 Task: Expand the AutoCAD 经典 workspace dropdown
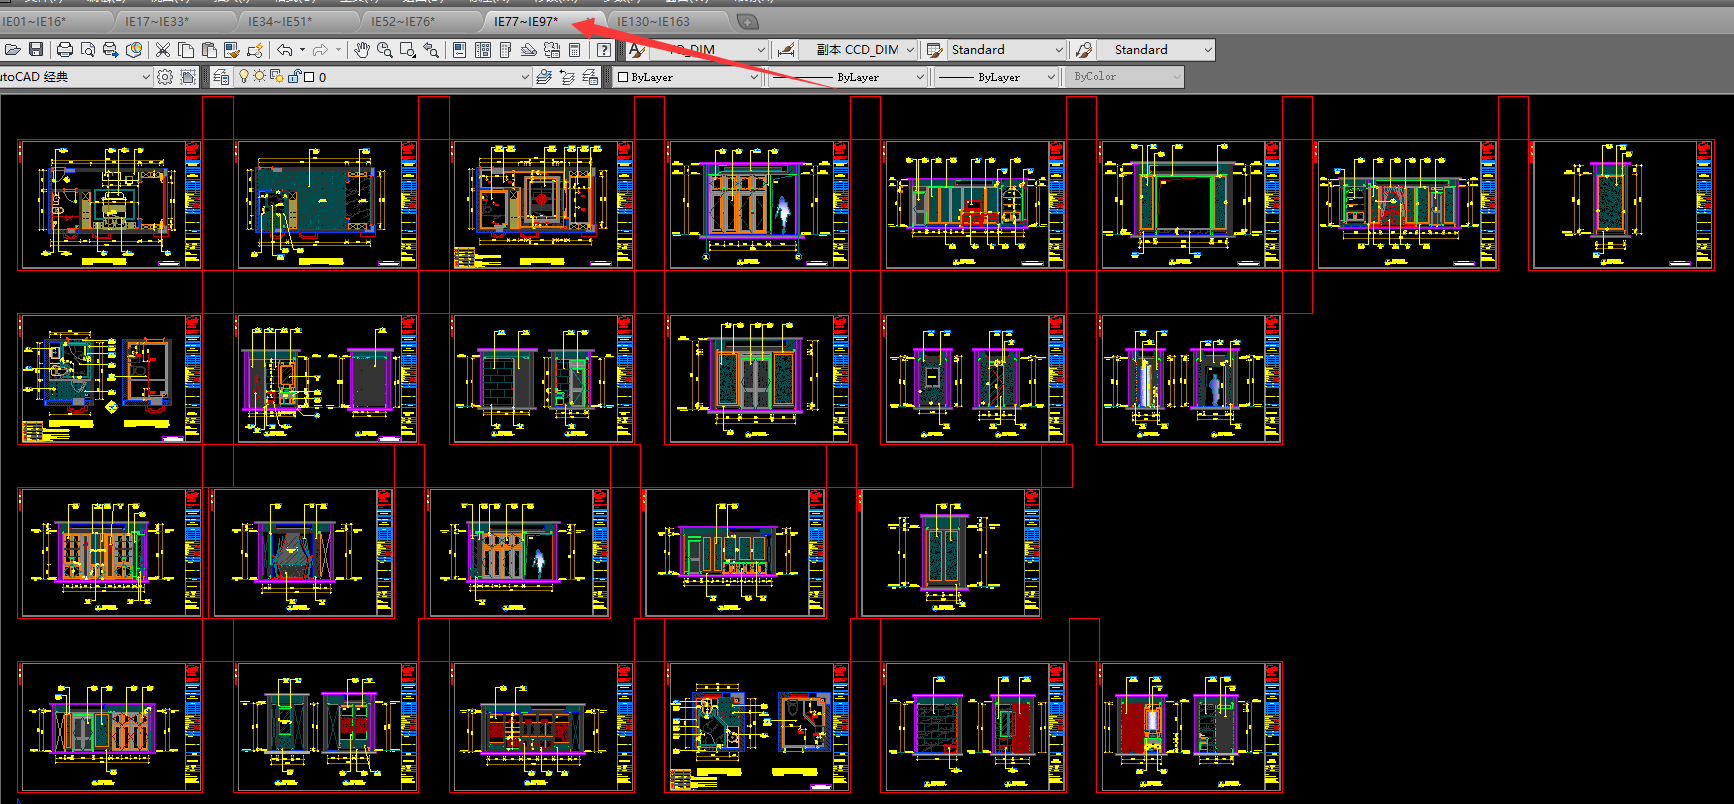(145, 77)
